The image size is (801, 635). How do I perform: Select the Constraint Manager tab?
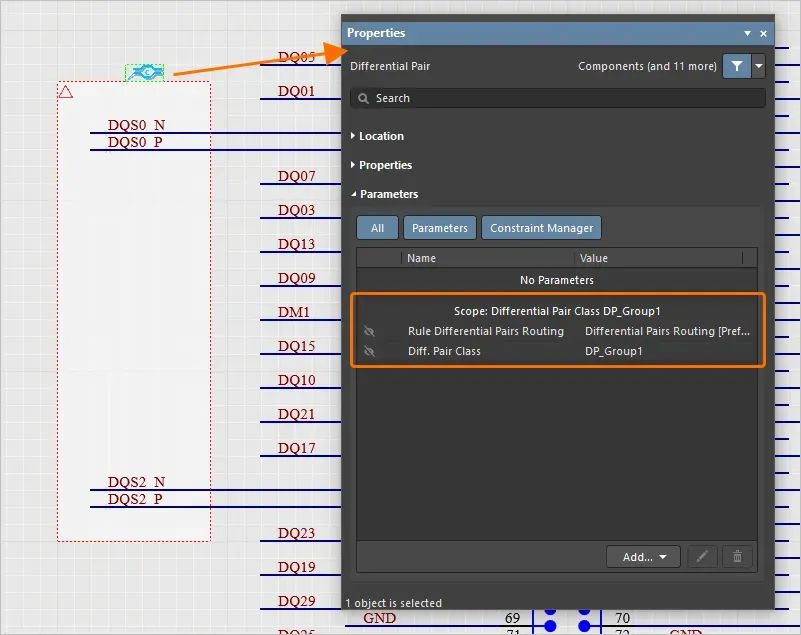click(x=541, y=228)
